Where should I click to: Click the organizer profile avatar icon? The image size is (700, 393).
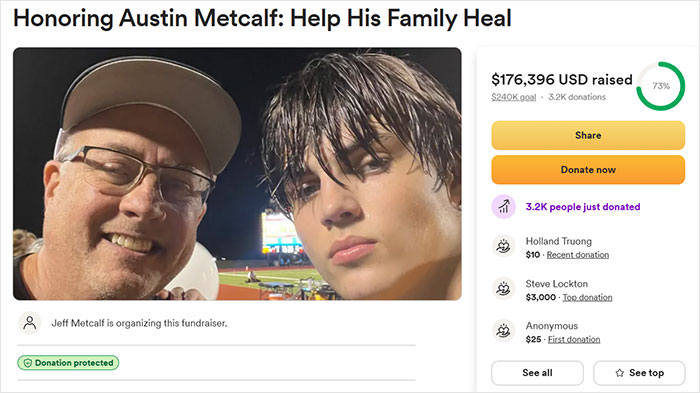tap(29, 323)
